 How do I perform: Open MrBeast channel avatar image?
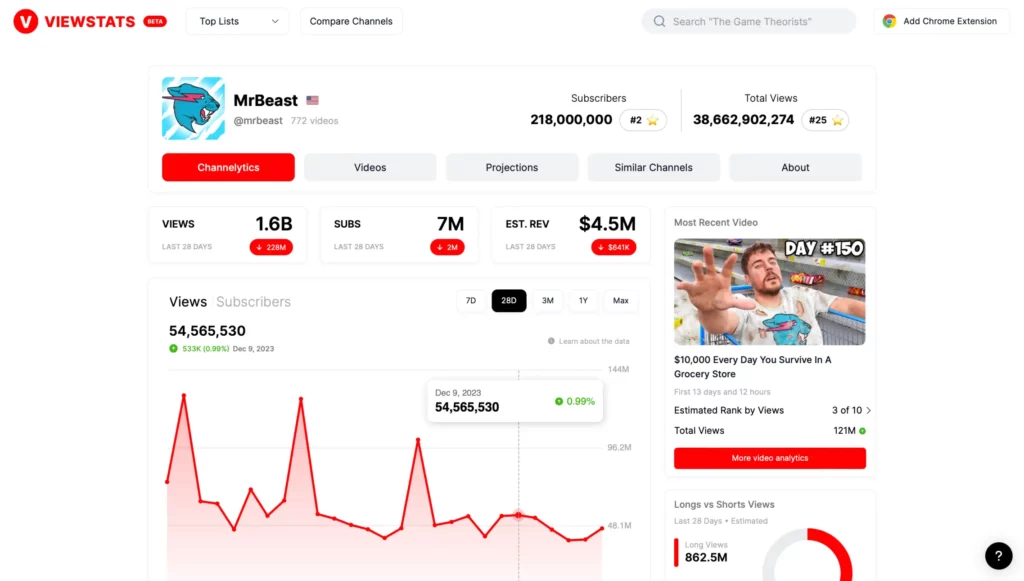pyautogui.click(x=193, y=108)
